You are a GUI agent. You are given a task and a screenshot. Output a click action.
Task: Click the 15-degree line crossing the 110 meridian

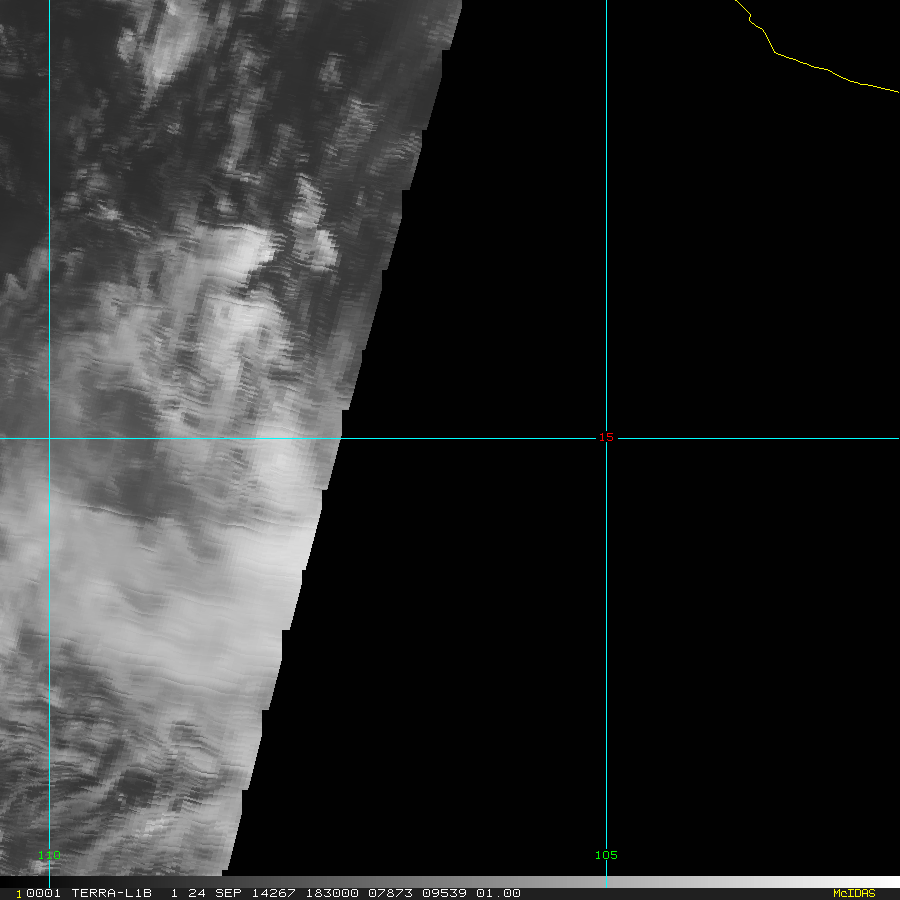tap(49, 438)
